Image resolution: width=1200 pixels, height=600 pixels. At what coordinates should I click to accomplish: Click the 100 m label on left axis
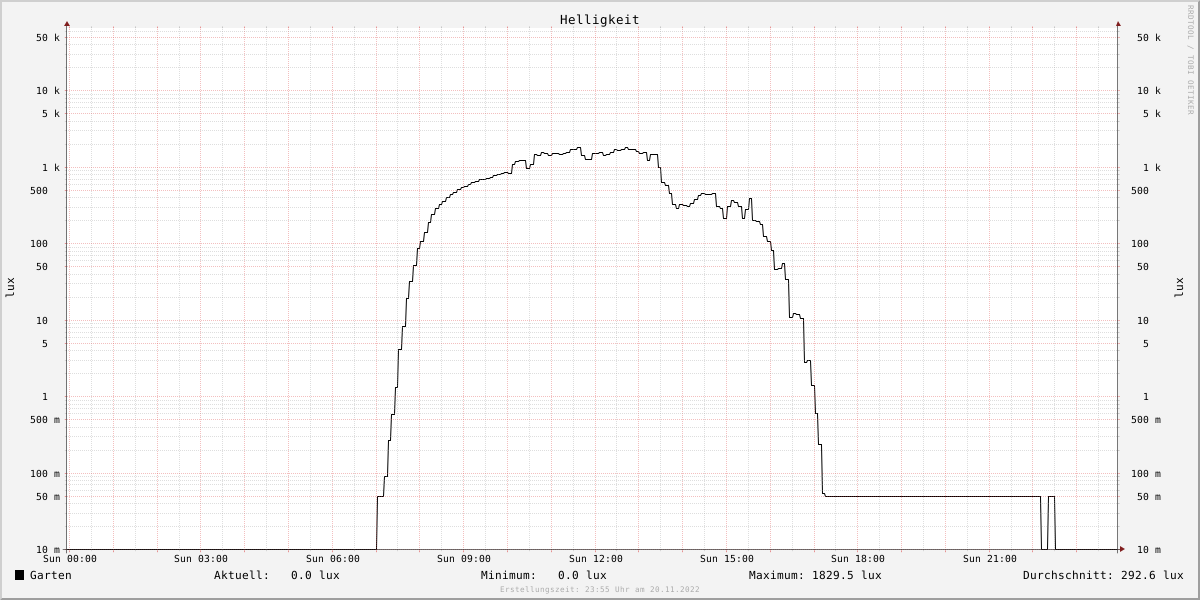click(x=45, y=474)
